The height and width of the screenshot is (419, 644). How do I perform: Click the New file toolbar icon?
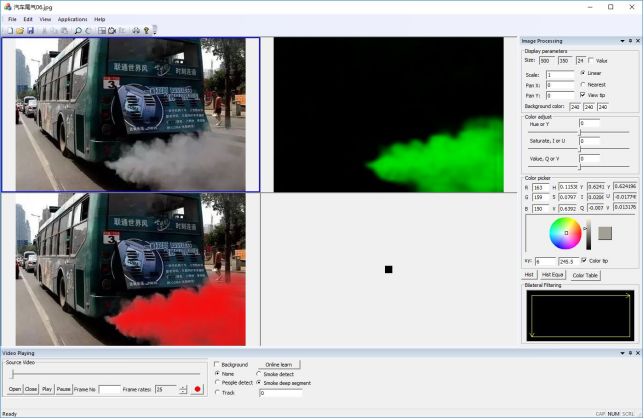(10, 31)
